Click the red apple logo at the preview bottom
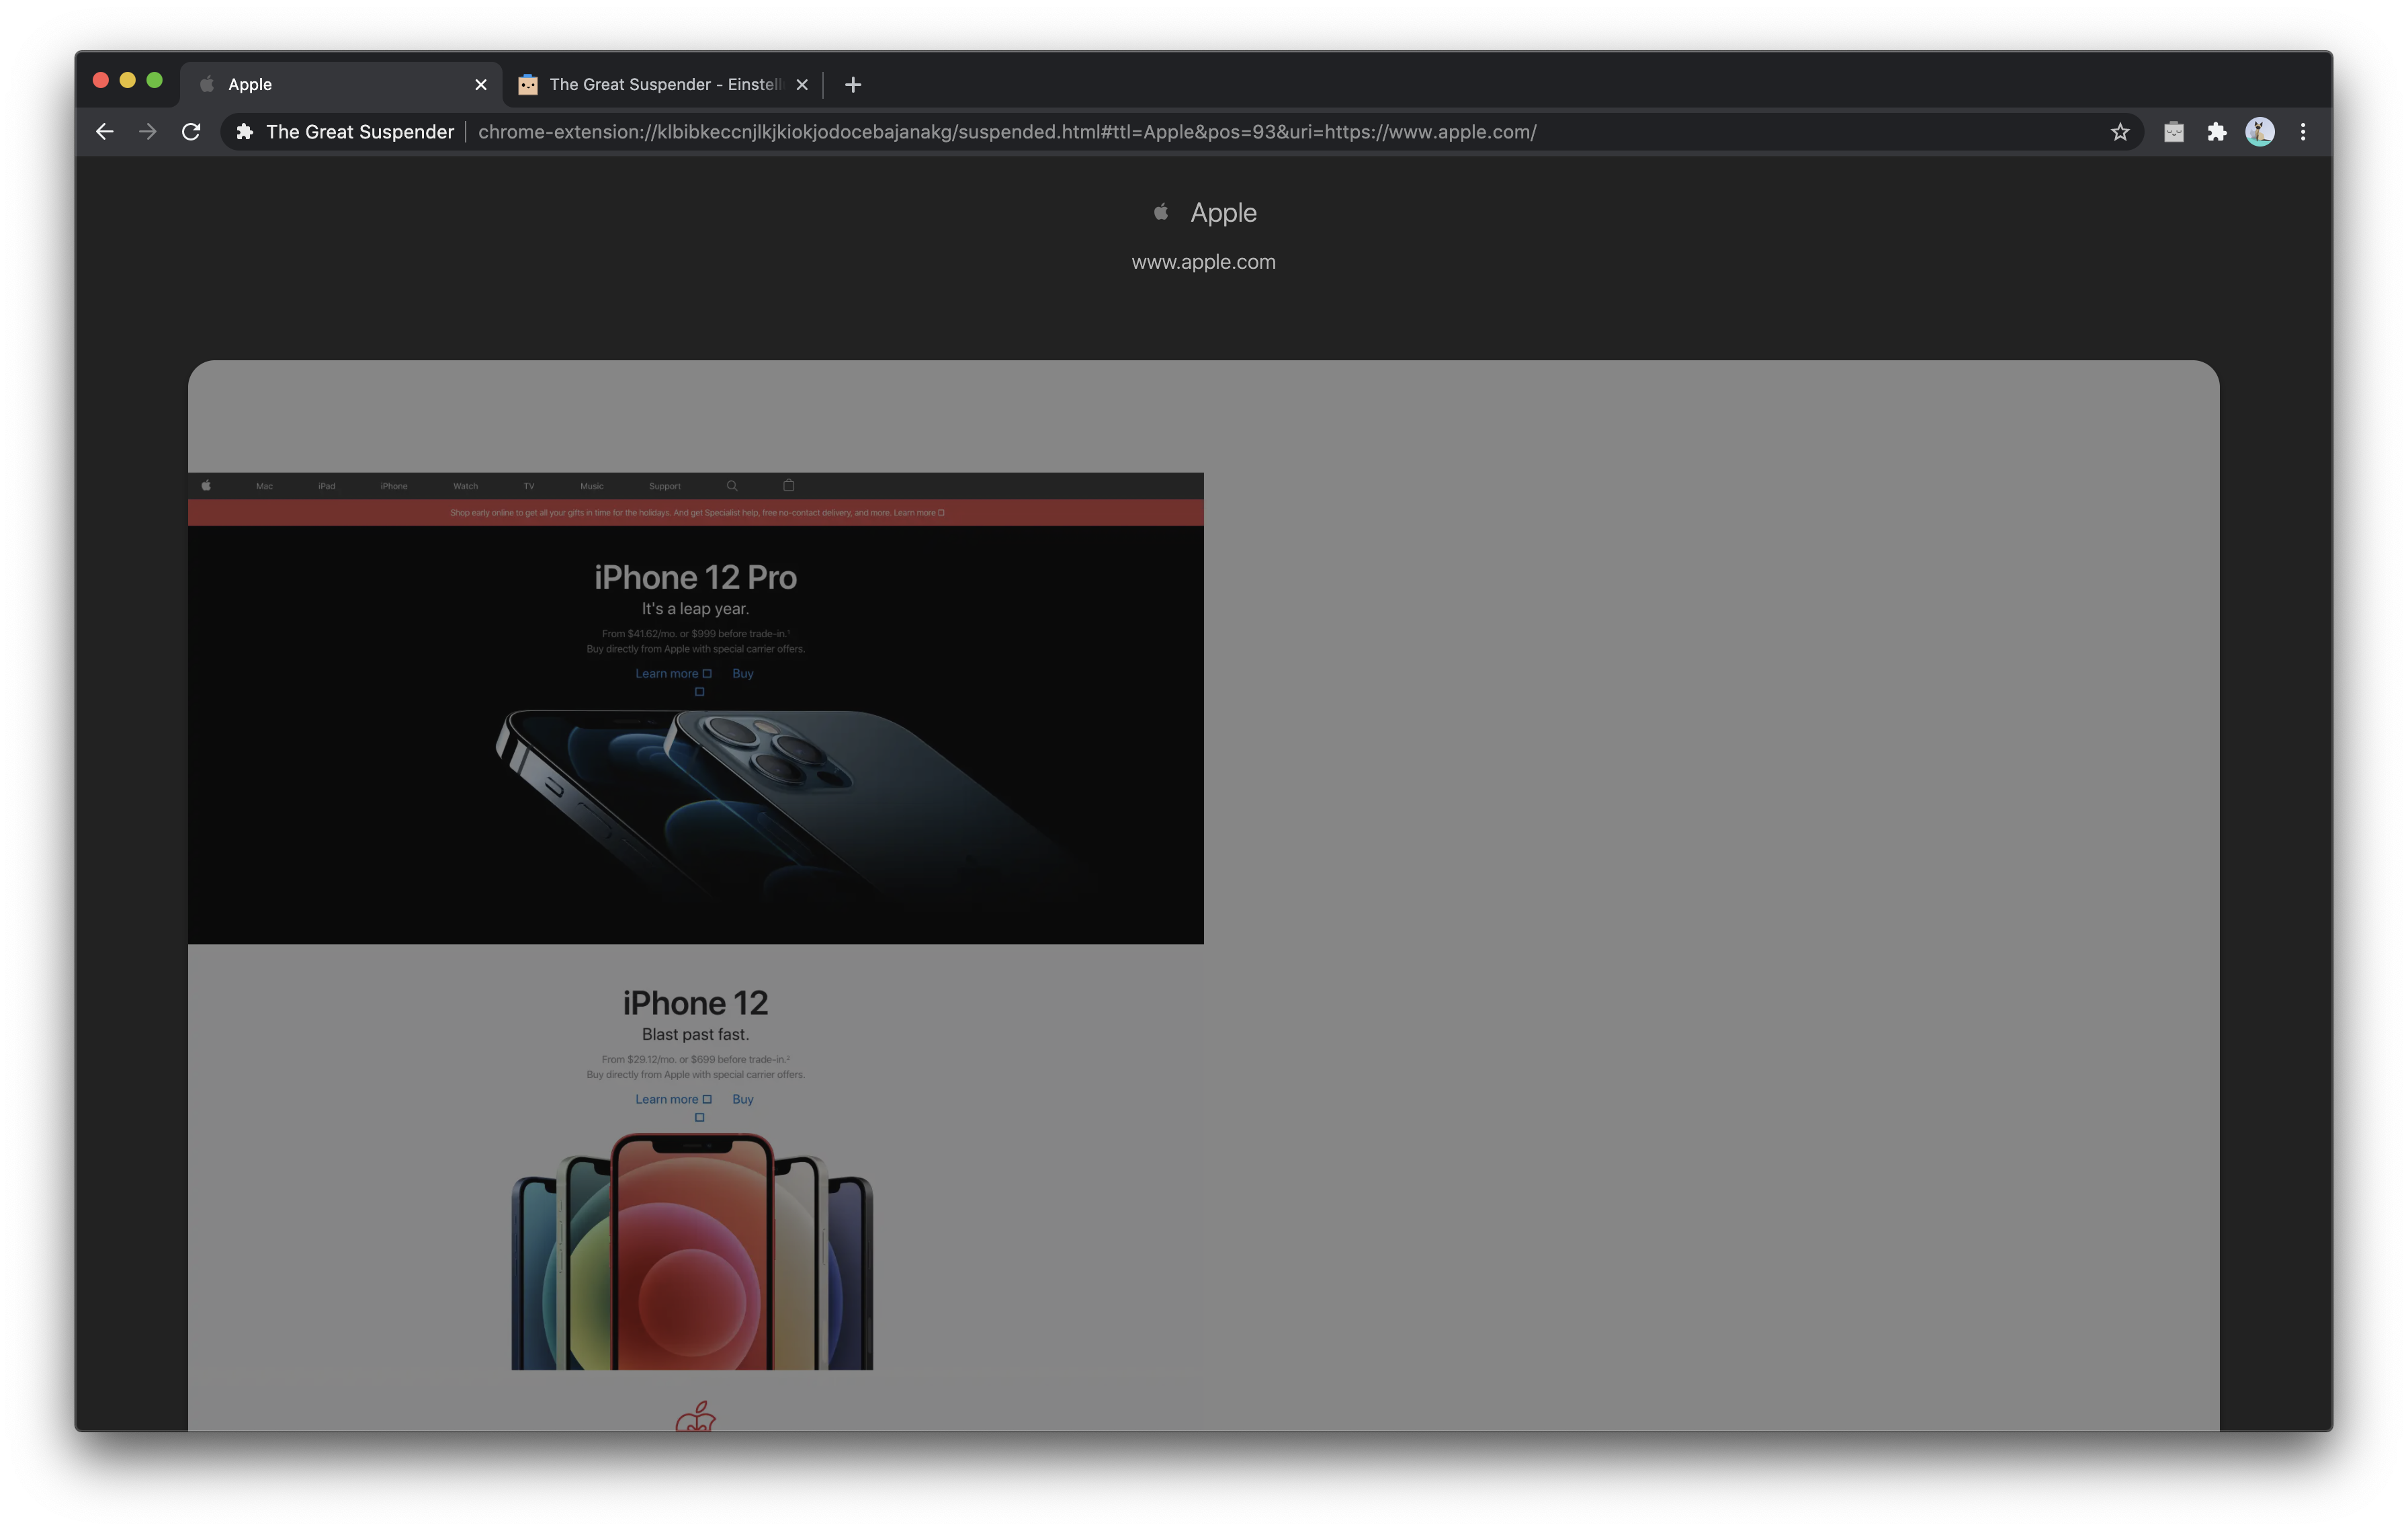Viewport: 2408px width, 1531px height. (x=696, y=1416)
